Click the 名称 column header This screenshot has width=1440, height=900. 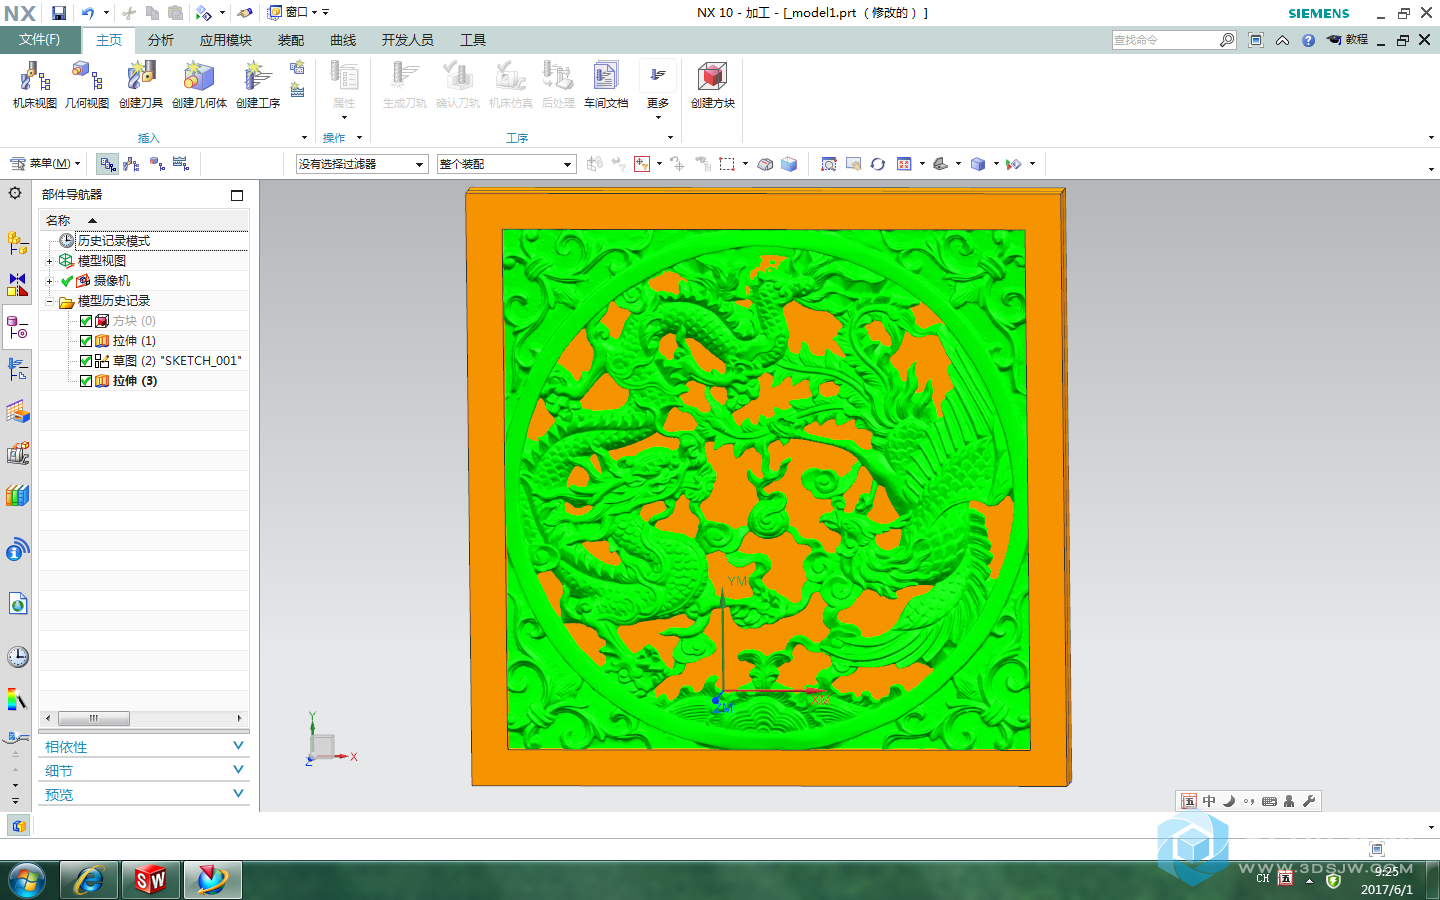pos(144,220)
